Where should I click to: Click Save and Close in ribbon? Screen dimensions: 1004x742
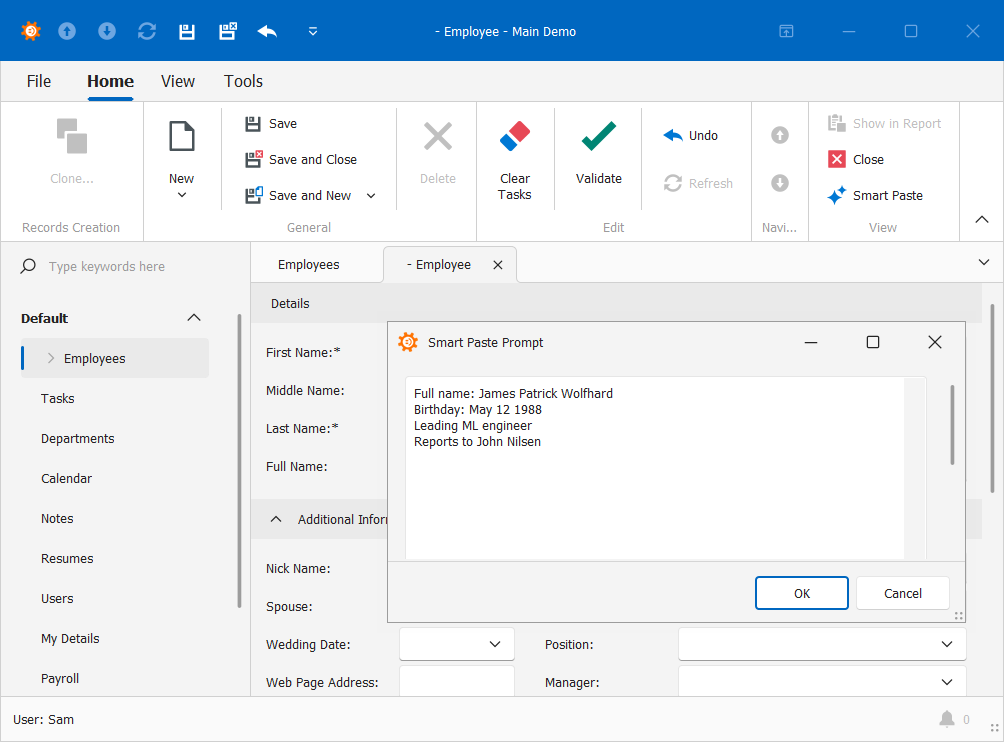301,159
